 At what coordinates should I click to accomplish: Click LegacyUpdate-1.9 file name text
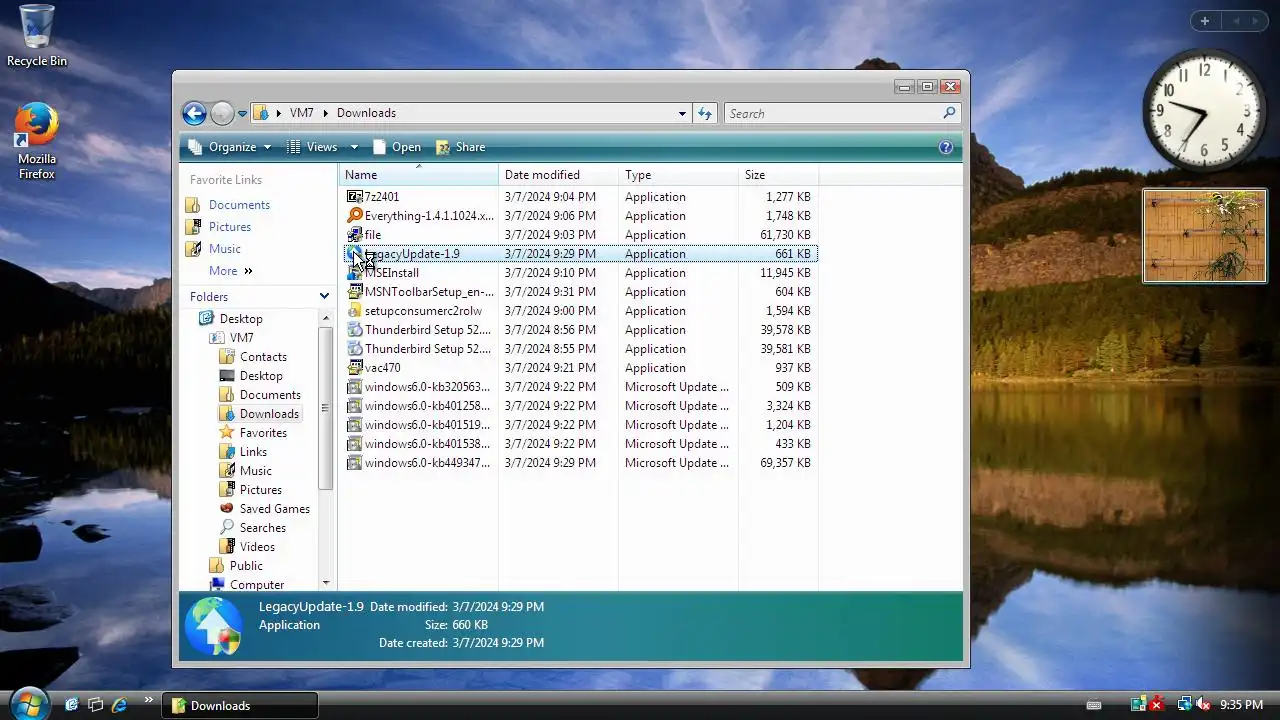(412, 254)
